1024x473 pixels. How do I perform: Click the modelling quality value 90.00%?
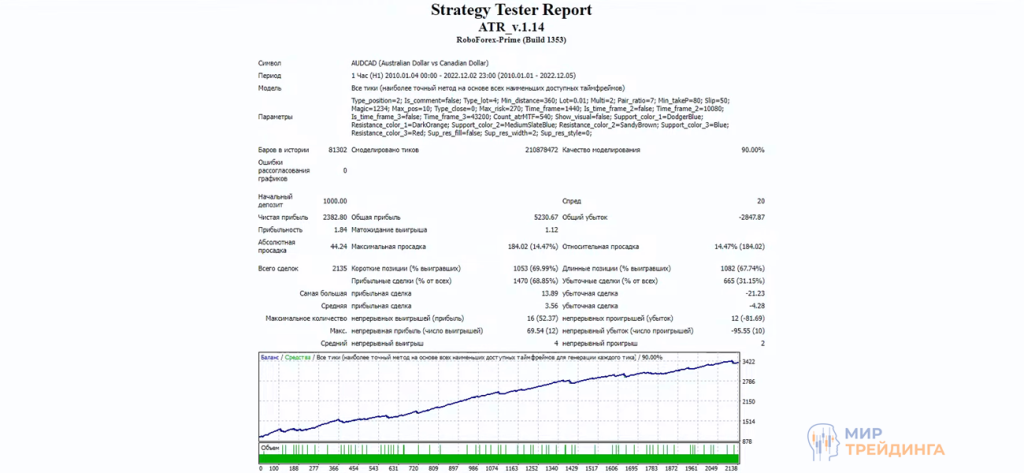752,150
